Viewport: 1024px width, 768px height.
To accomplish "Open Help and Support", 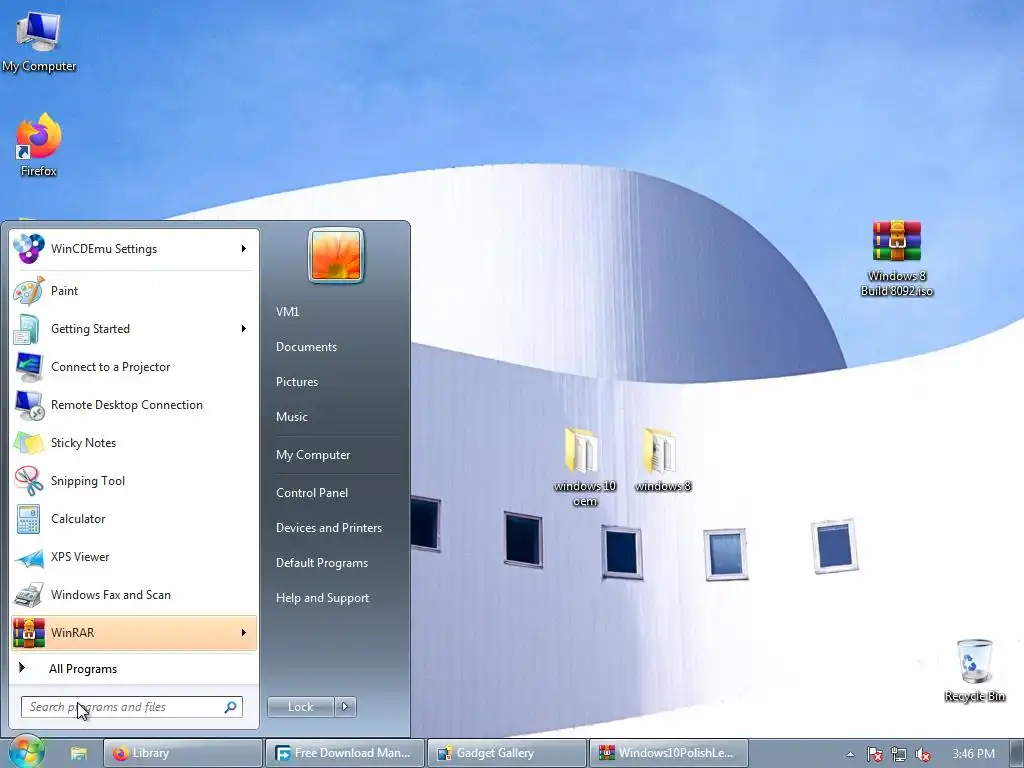I will (322, 598).
